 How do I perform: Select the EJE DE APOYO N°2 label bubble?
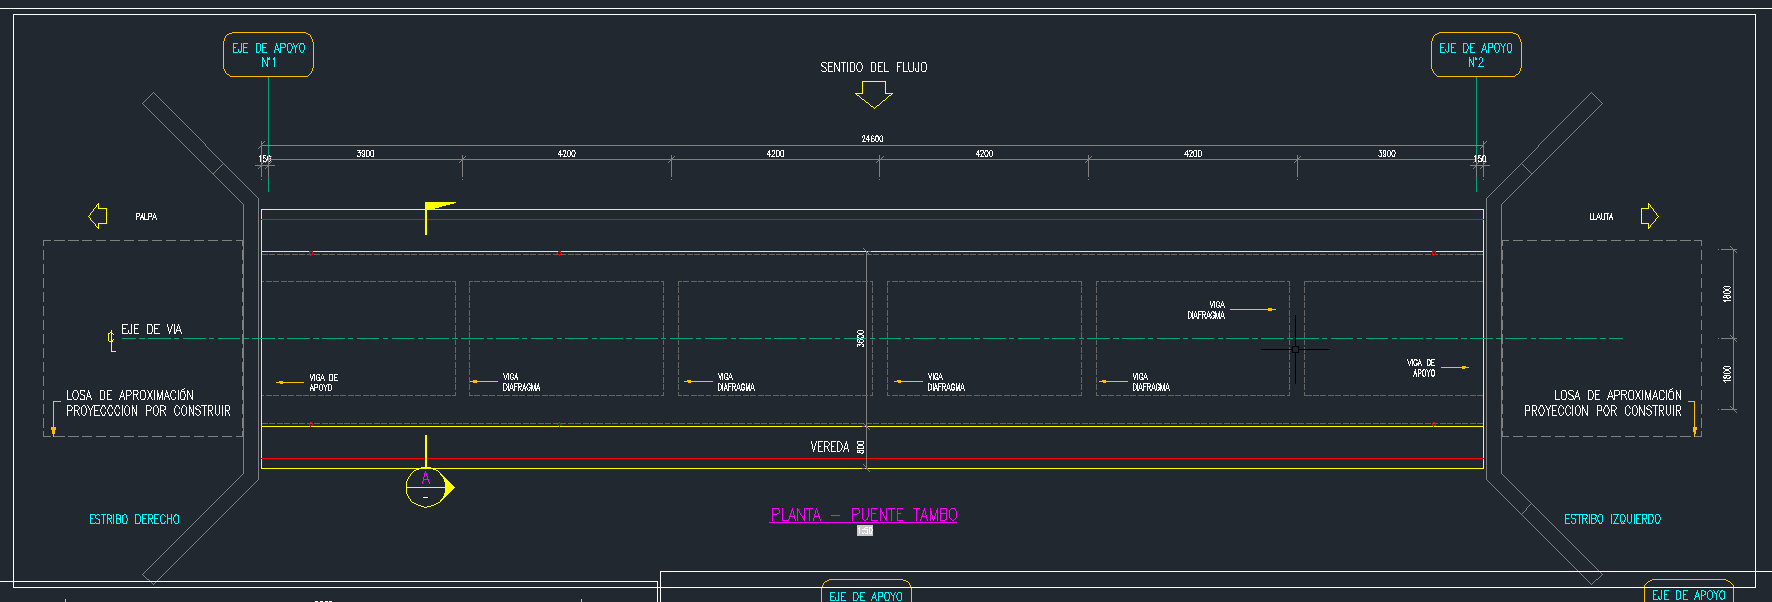tap(1476, 55)
